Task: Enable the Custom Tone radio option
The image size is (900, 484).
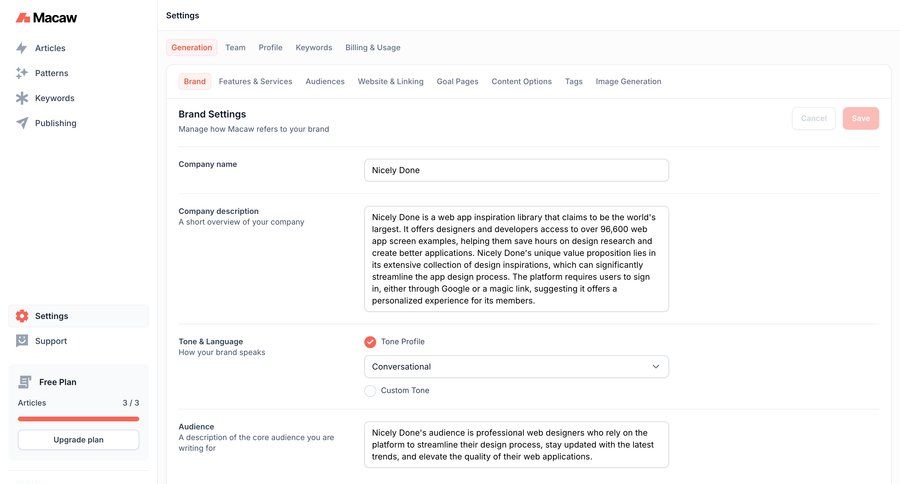Action: [x=370, y=390]
